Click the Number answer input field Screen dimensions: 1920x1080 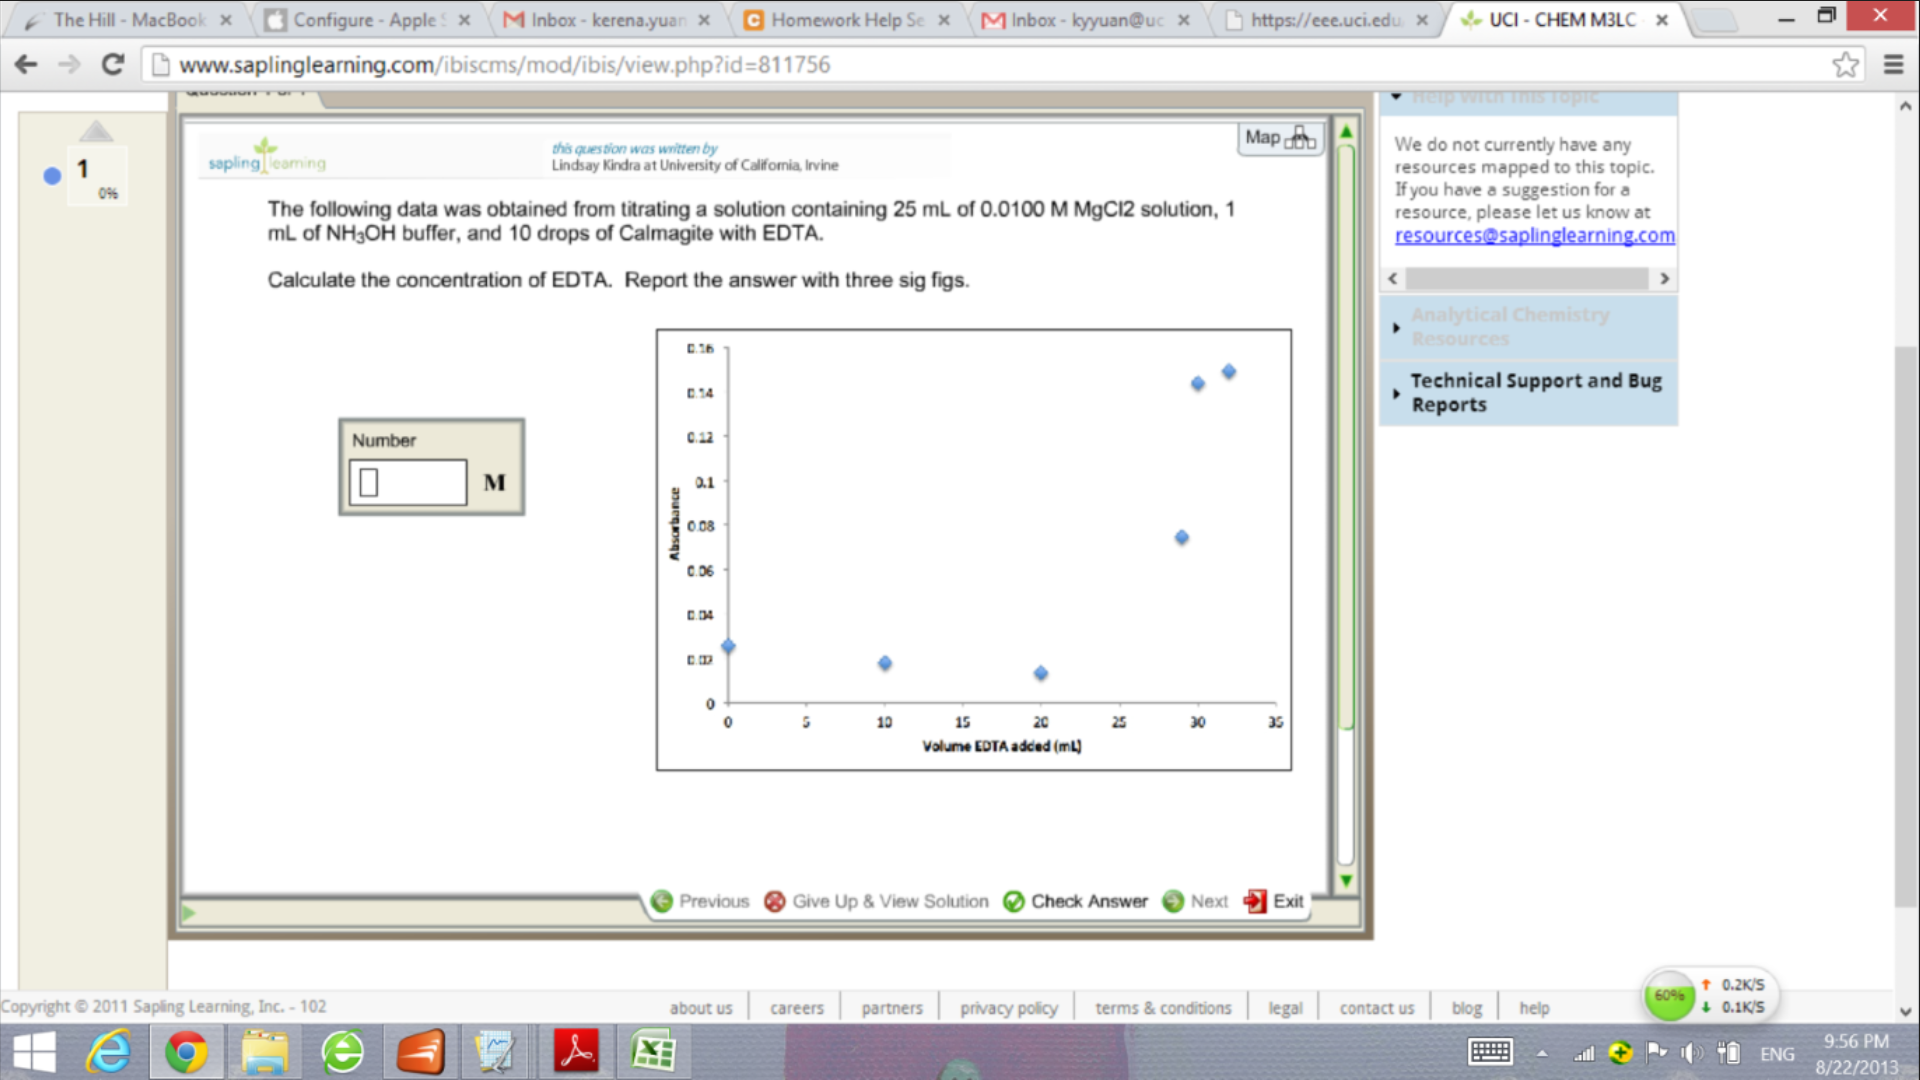point(408,482)
